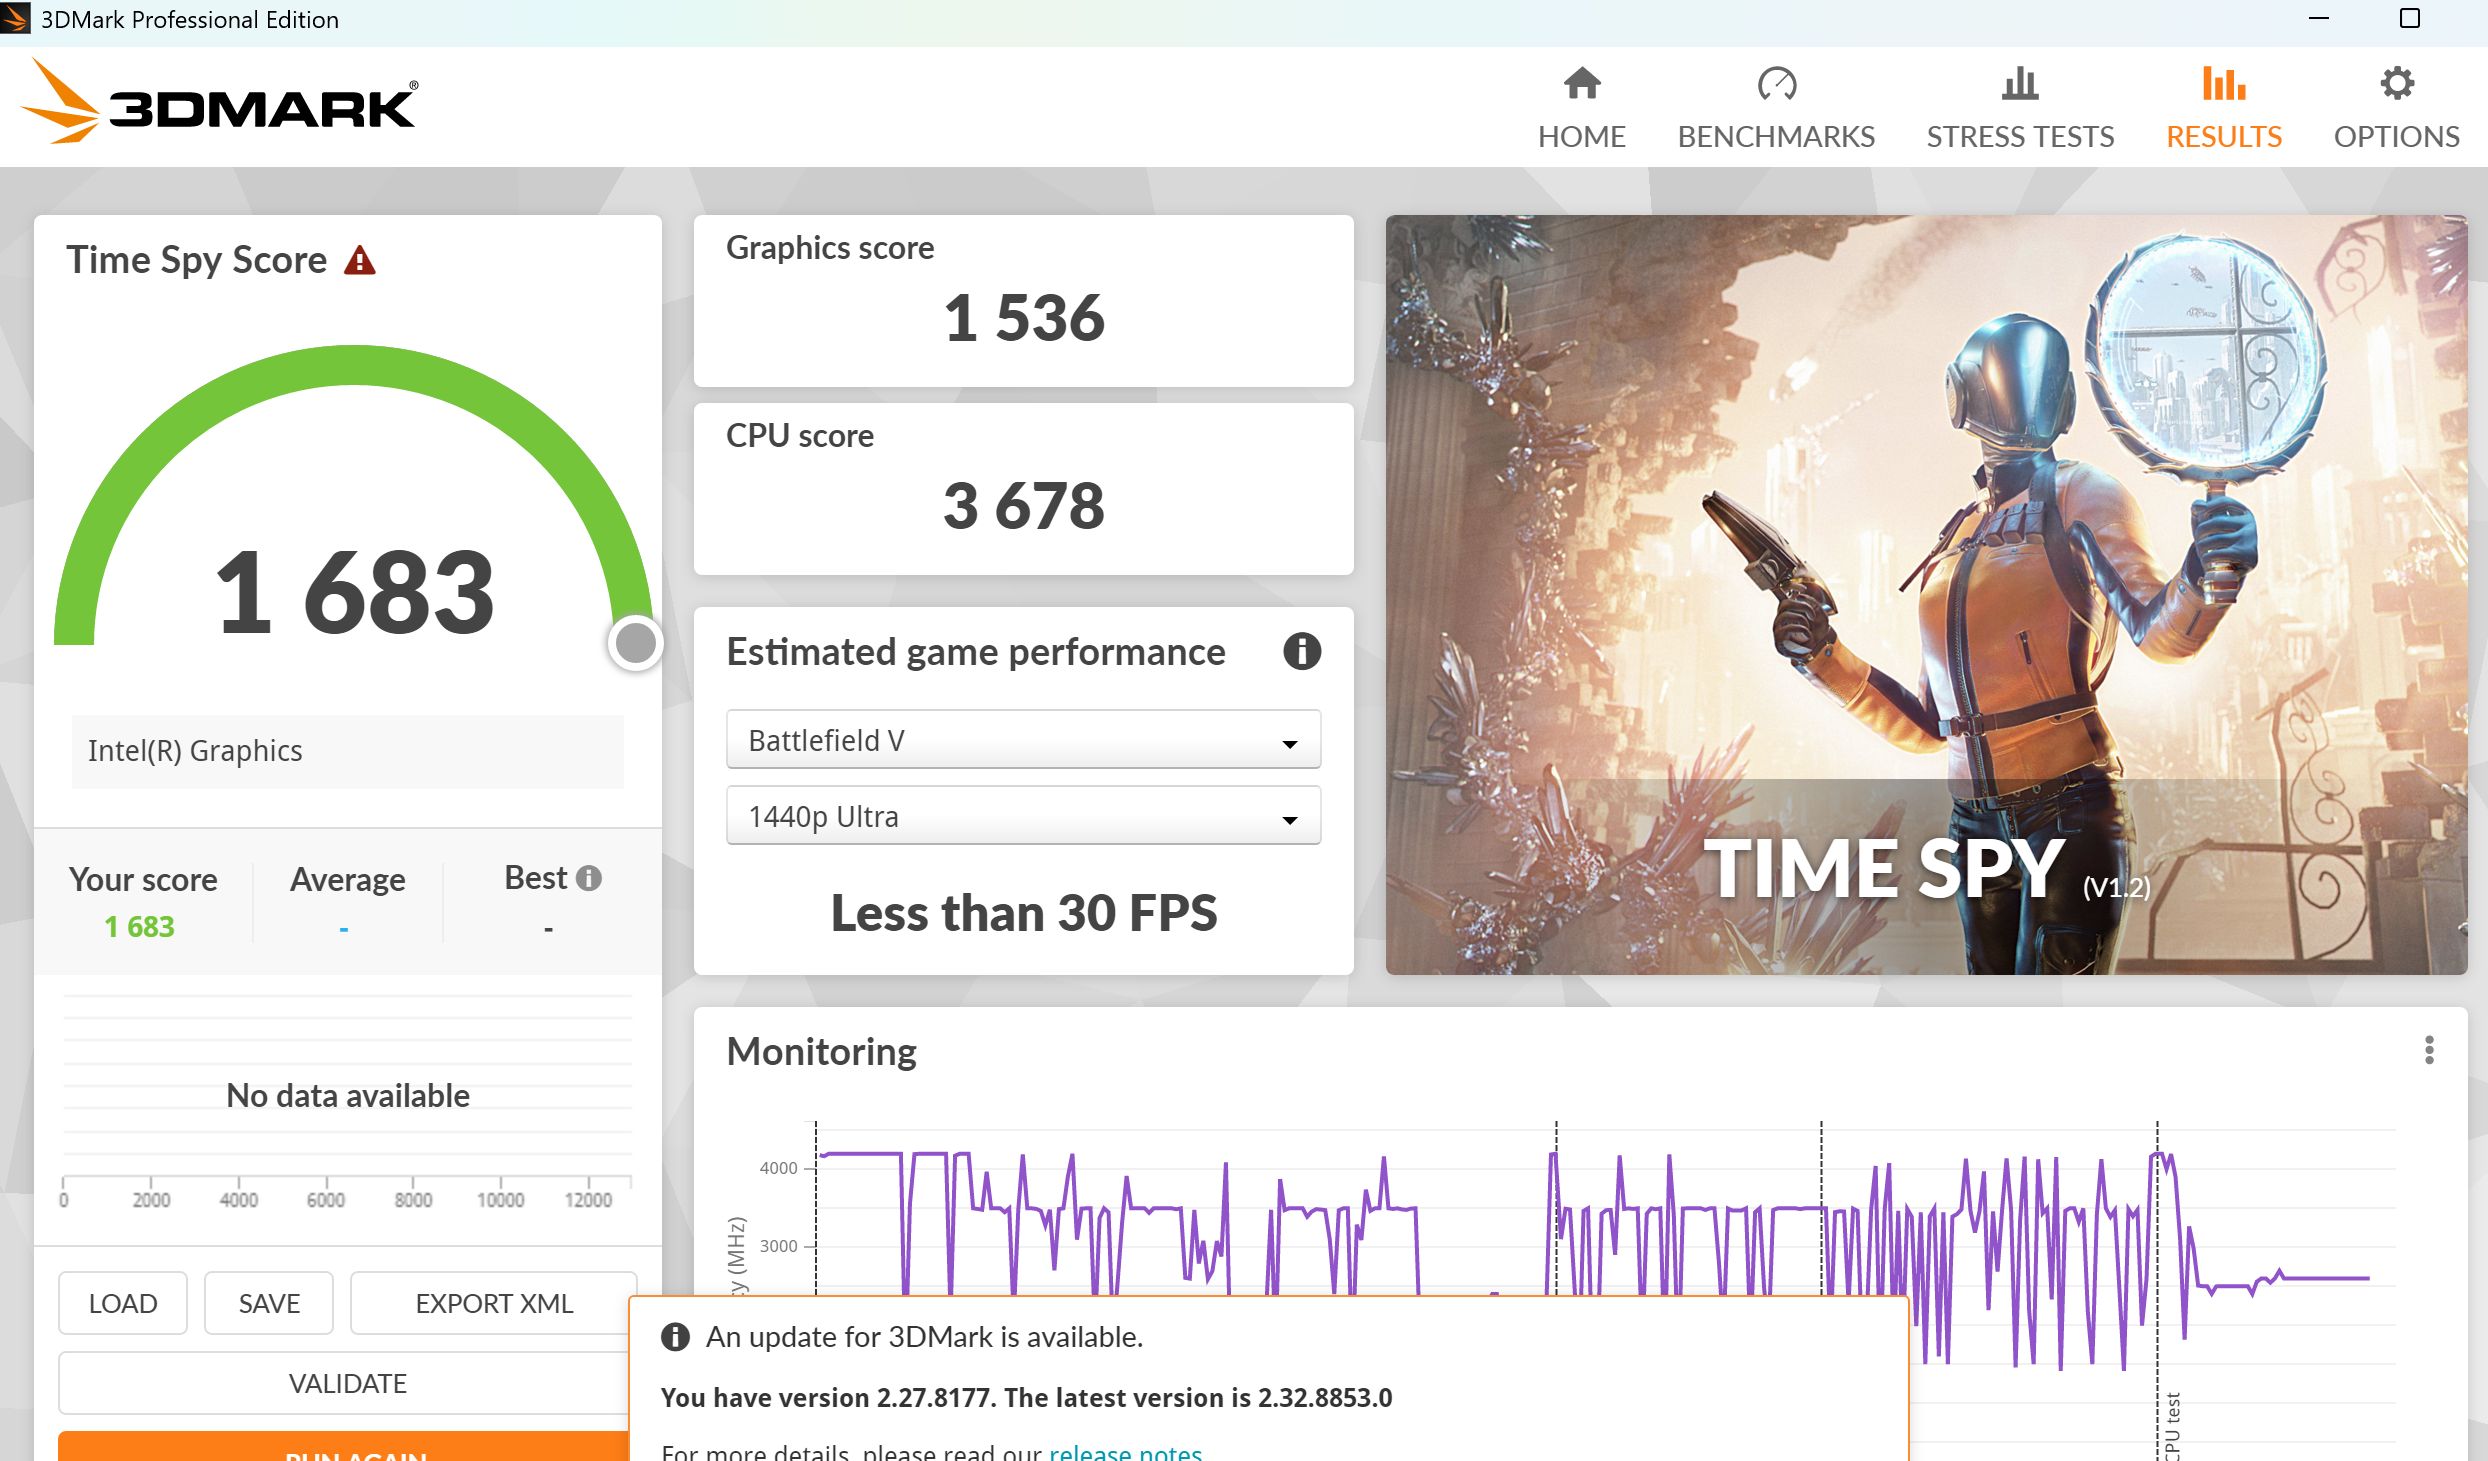Open the release notes link
The image size is (2488, 1461).
click(1125, 1451)
